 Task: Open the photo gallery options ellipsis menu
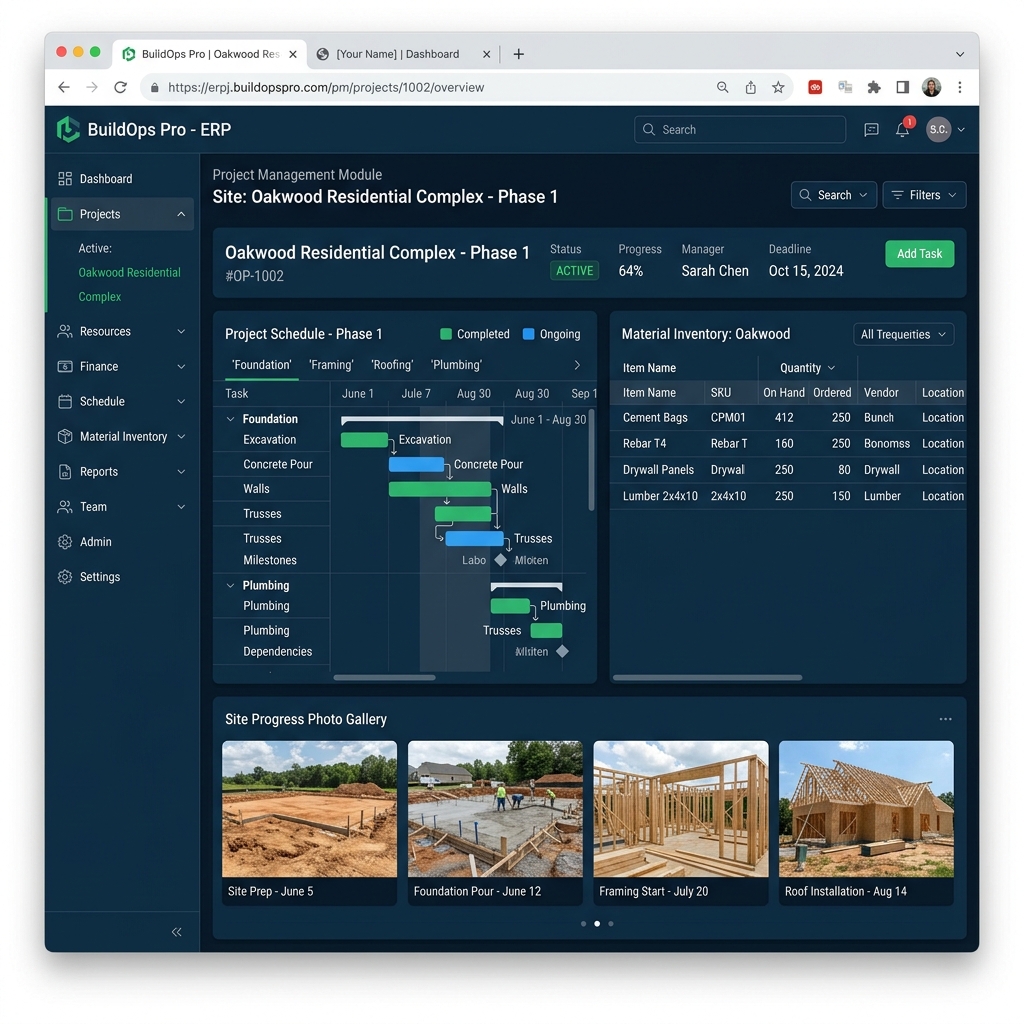pos(945,718)
